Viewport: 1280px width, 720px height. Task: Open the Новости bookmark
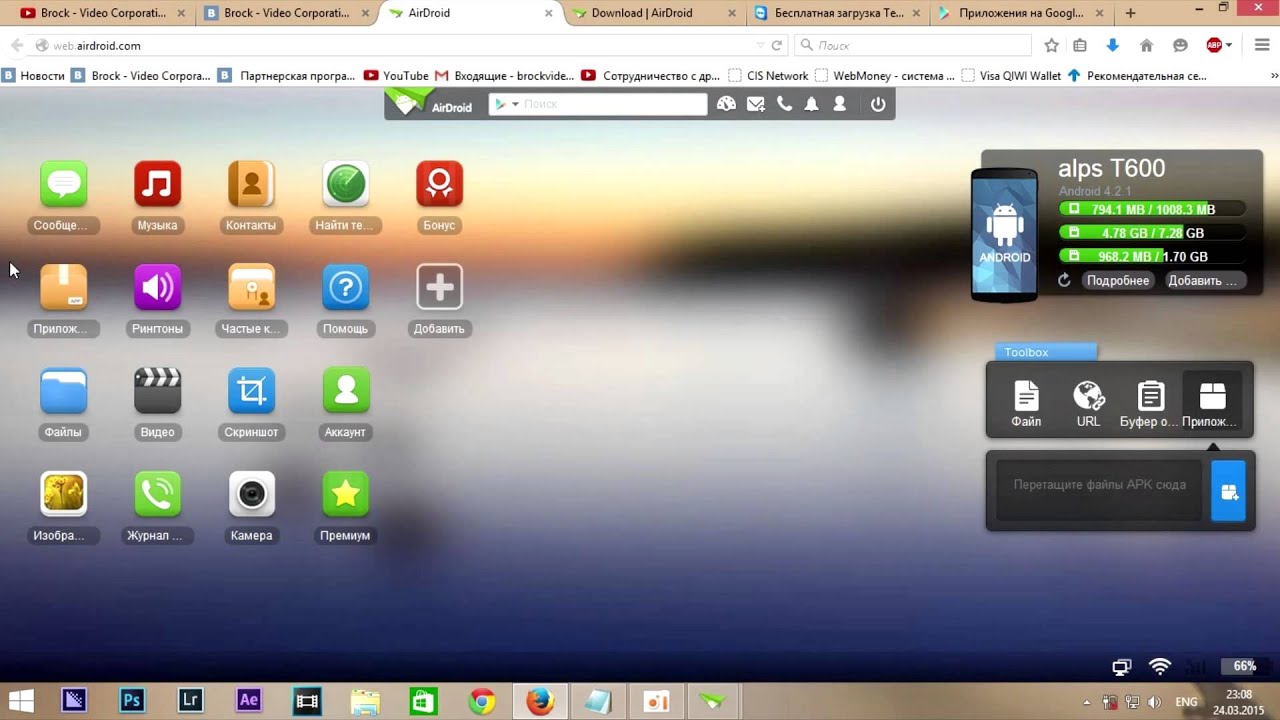tap(33, 75)
